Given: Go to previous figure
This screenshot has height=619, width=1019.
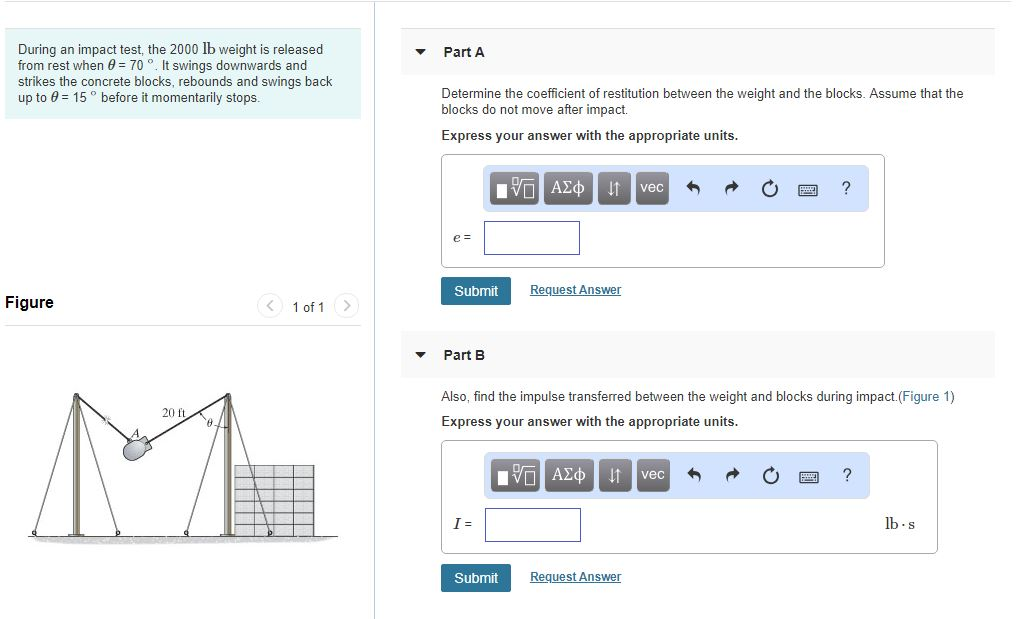Looking at the screenshot, I should point(270,306).
